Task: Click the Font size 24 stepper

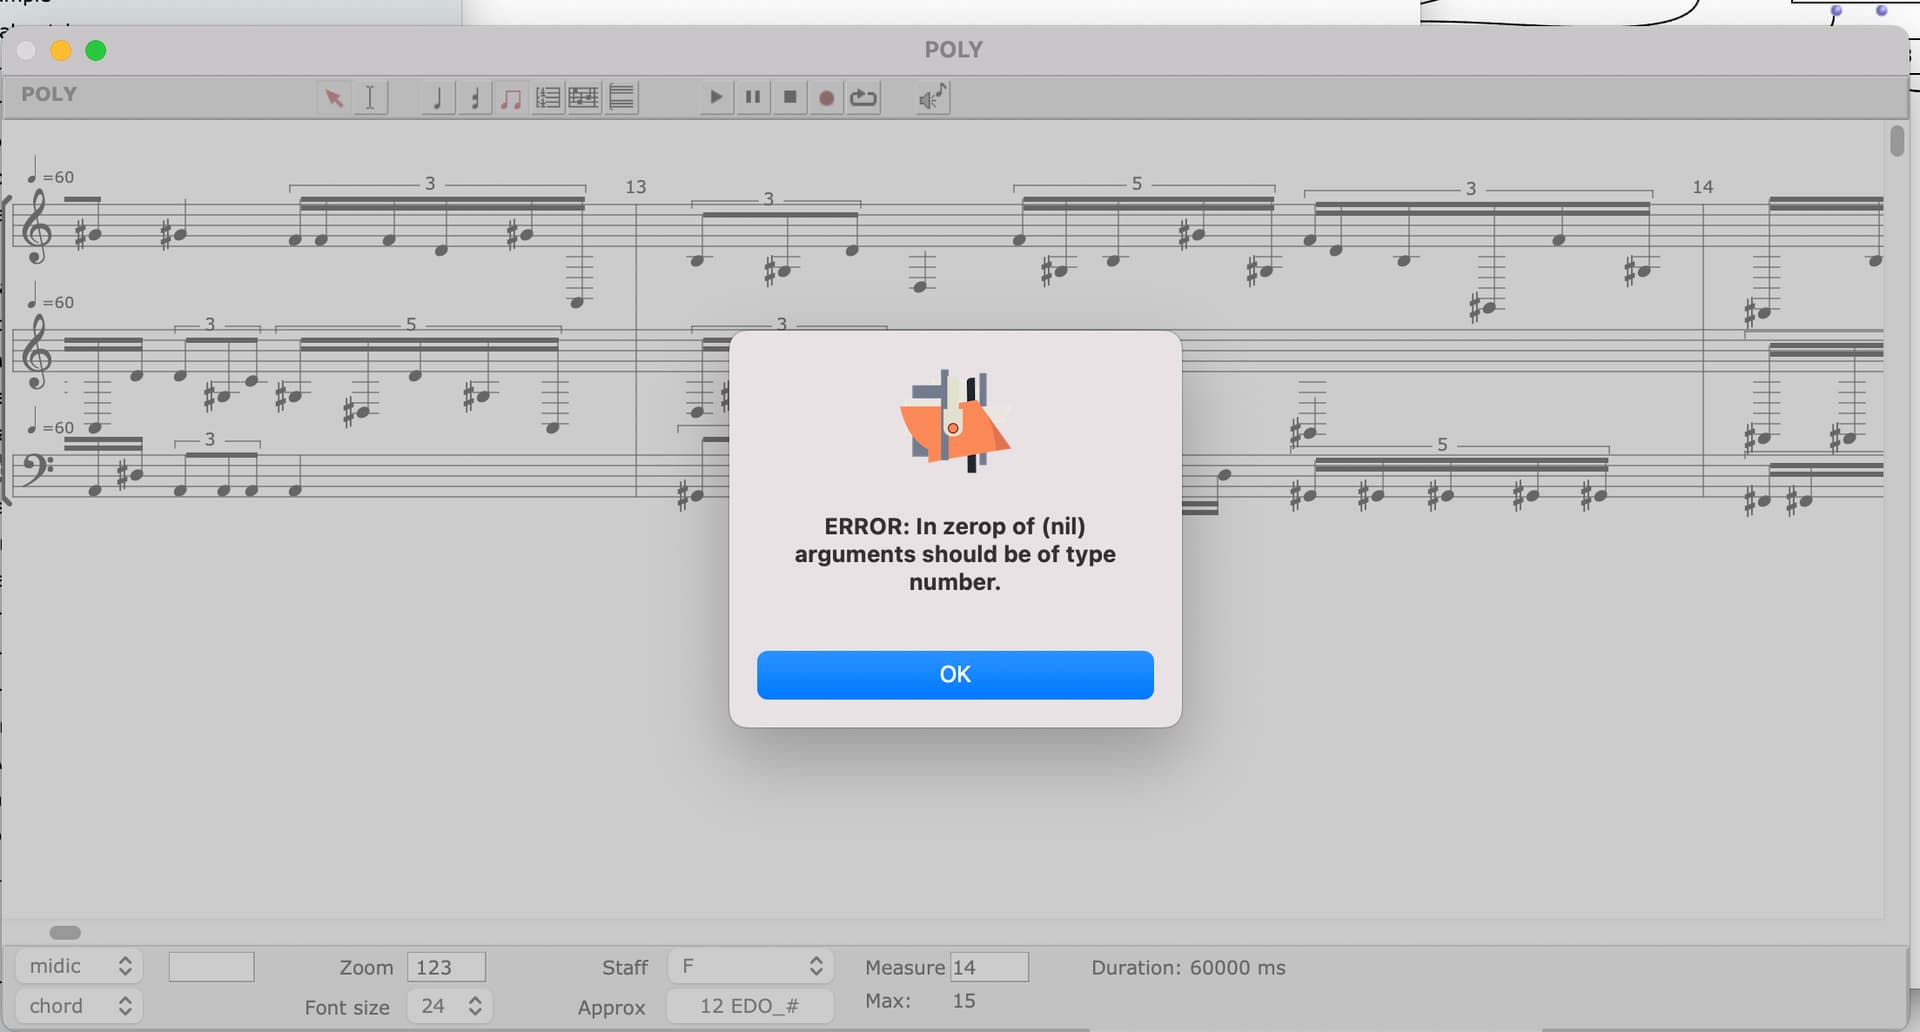Action: [475, 1006]
